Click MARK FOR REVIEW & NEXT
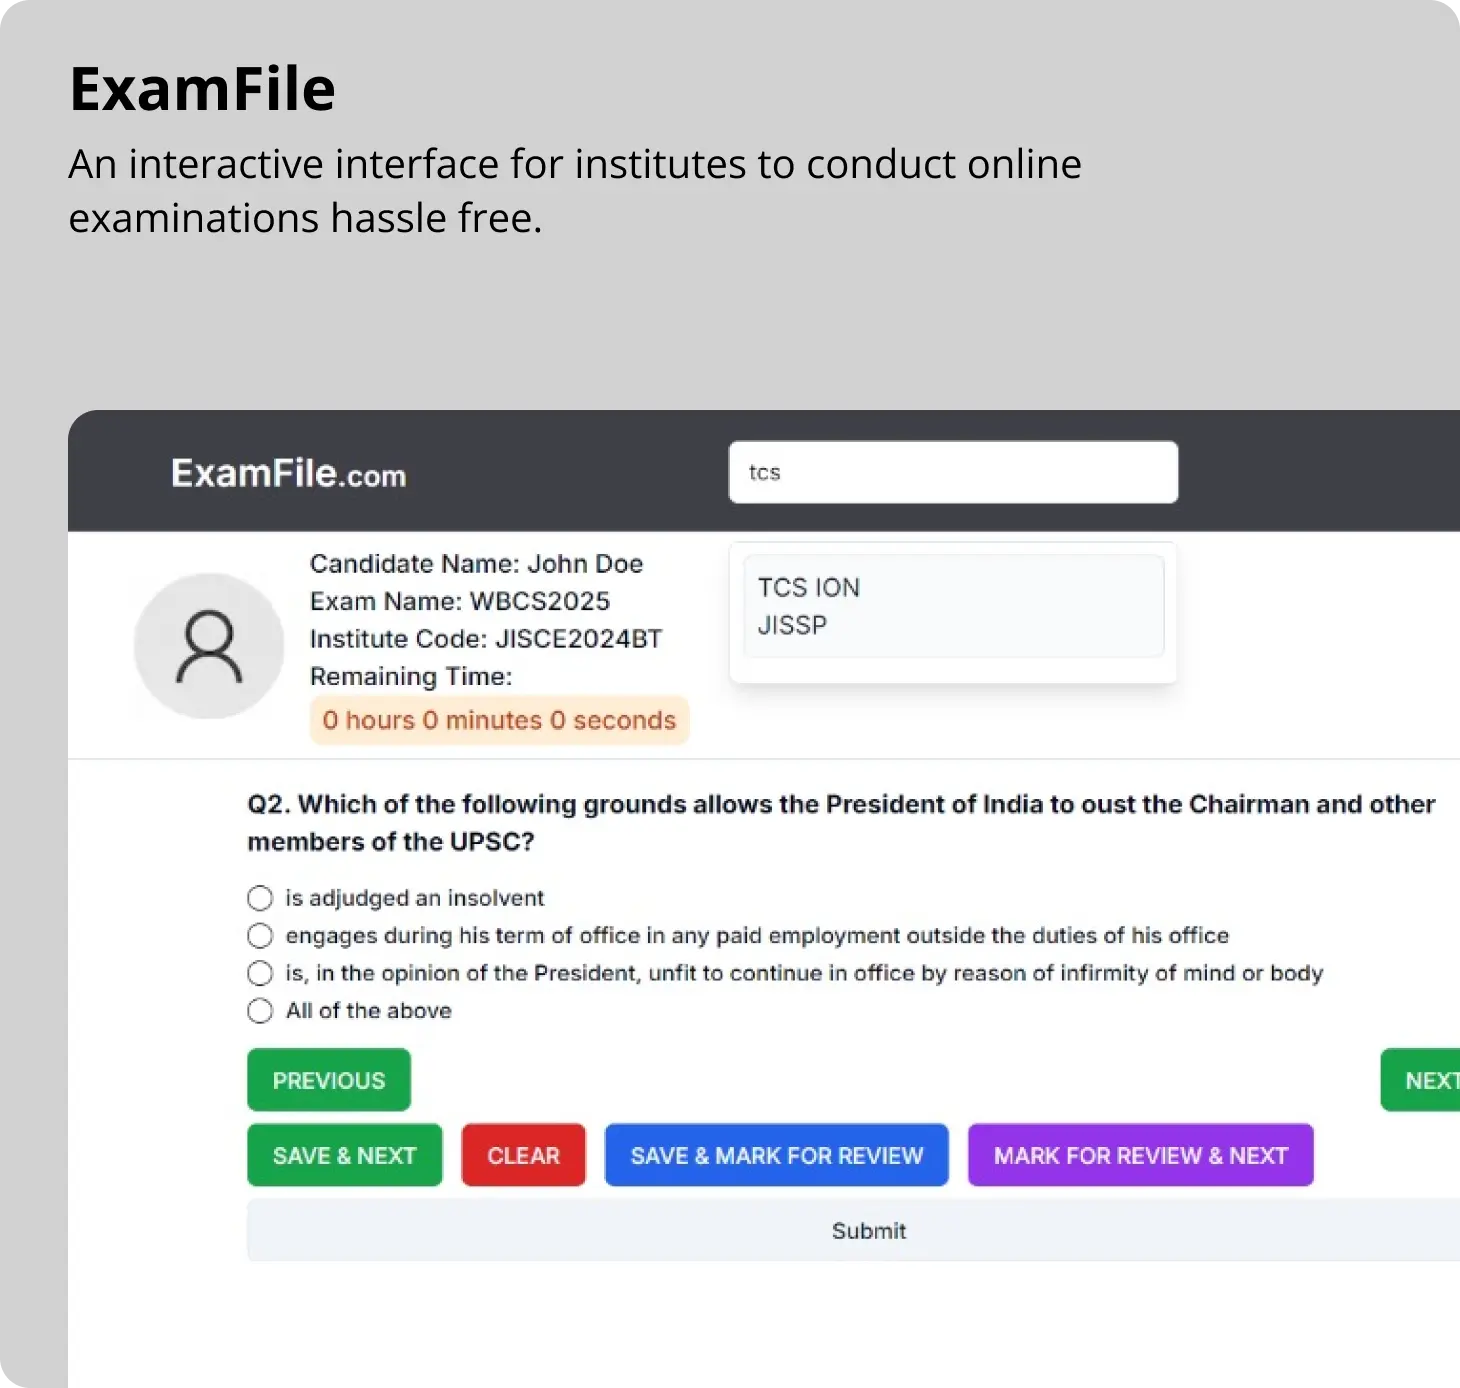Screen dimensions: 1460x1388 click(x=1140, y=1155)
